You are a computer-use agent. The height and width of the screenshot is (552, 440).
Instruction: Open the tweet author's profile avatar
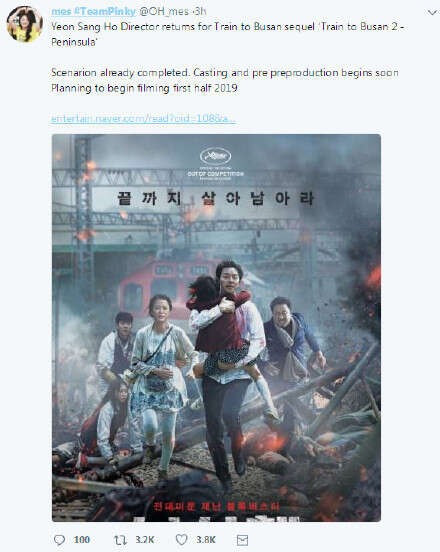(x=24, y=24)
